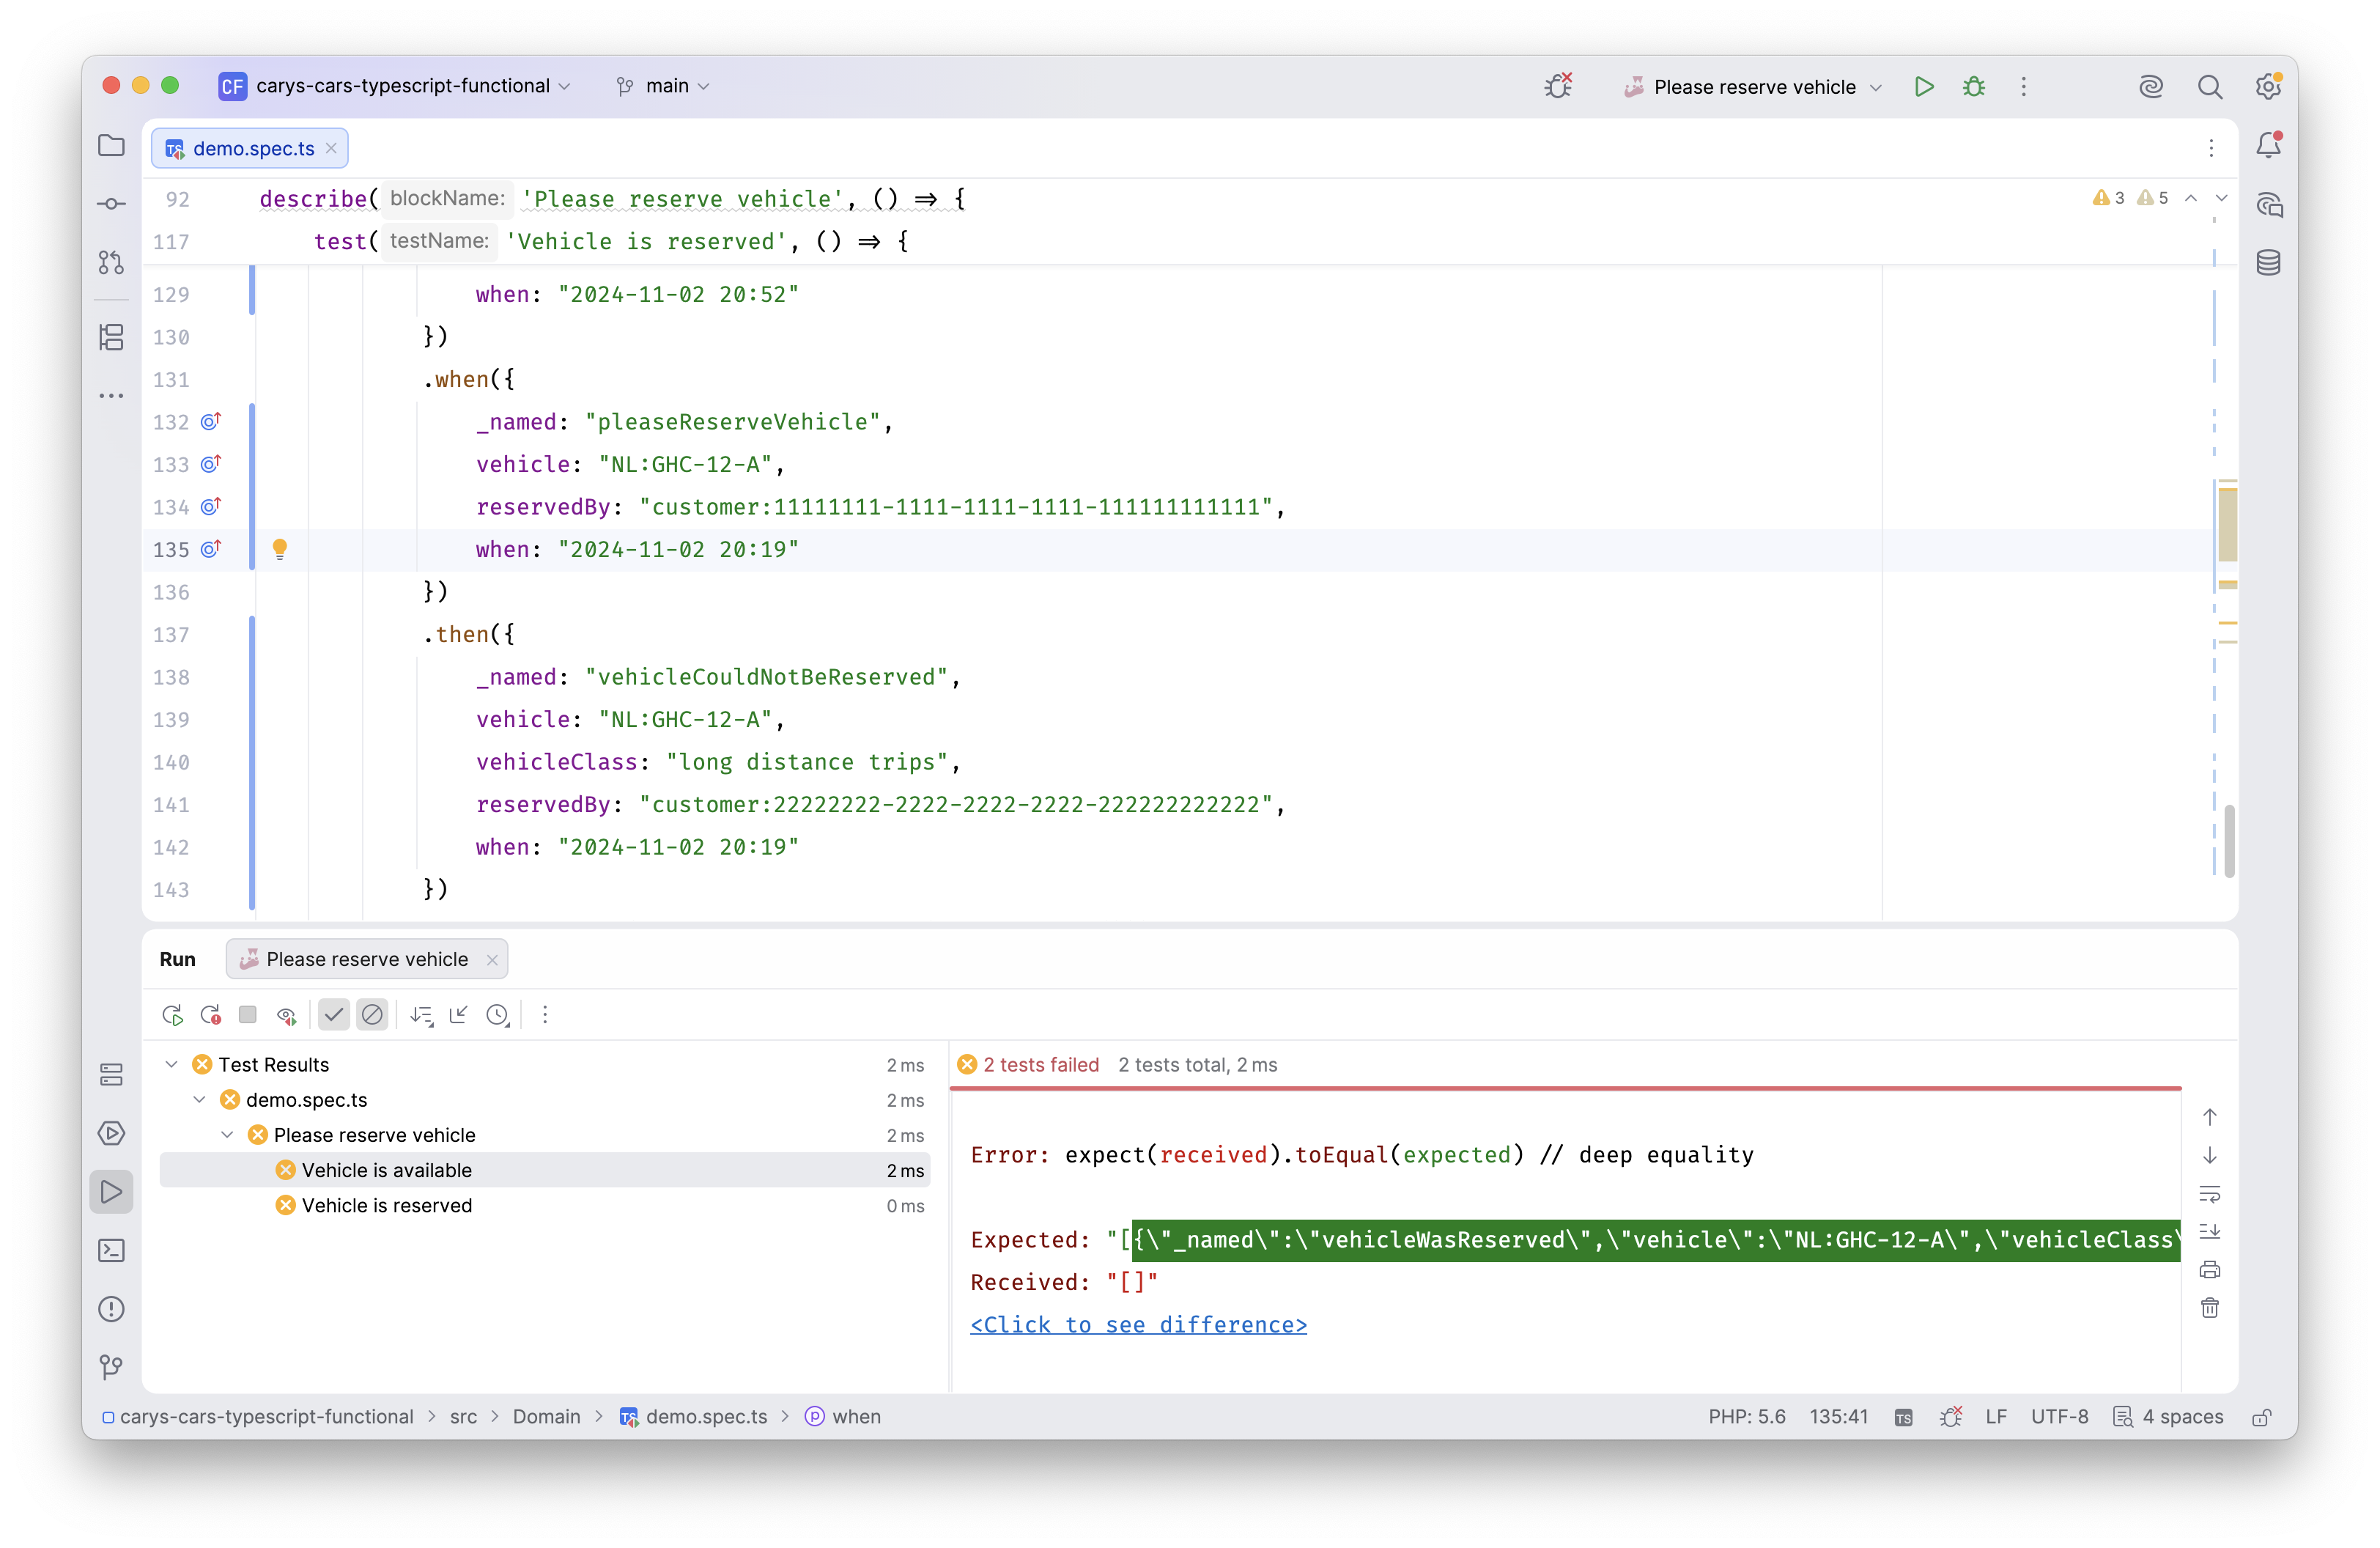The height and width of the screenshot is (1548, 2380).
Task: Rerun failed tests icon
Action: click(210, 1015)
